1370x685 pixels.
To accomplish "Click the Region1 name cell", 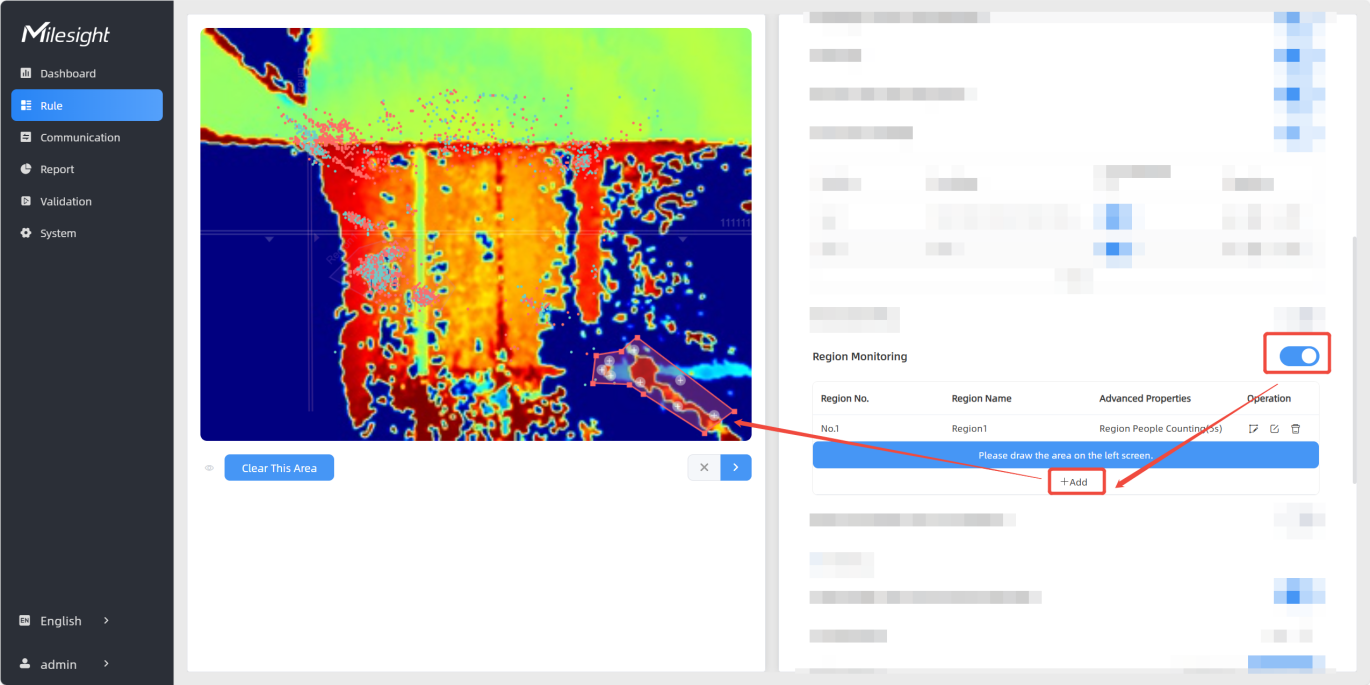I will tap(969, 429).
